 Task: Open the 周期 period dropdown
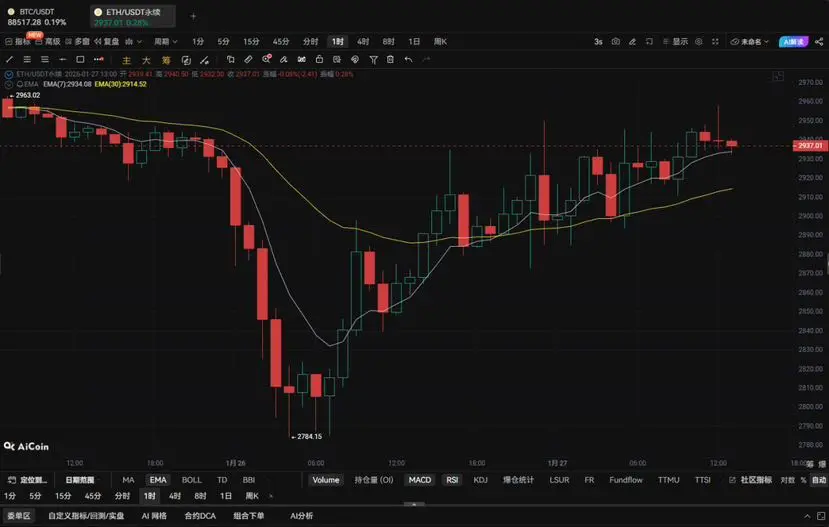(x=165, y=41)
